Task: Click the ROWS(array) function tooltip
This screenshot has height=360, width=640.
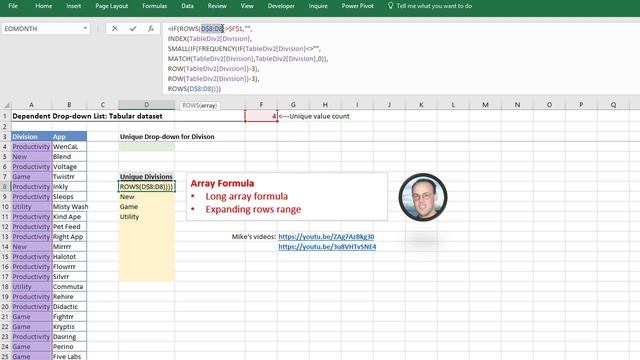Action: (x=199, y=105)
